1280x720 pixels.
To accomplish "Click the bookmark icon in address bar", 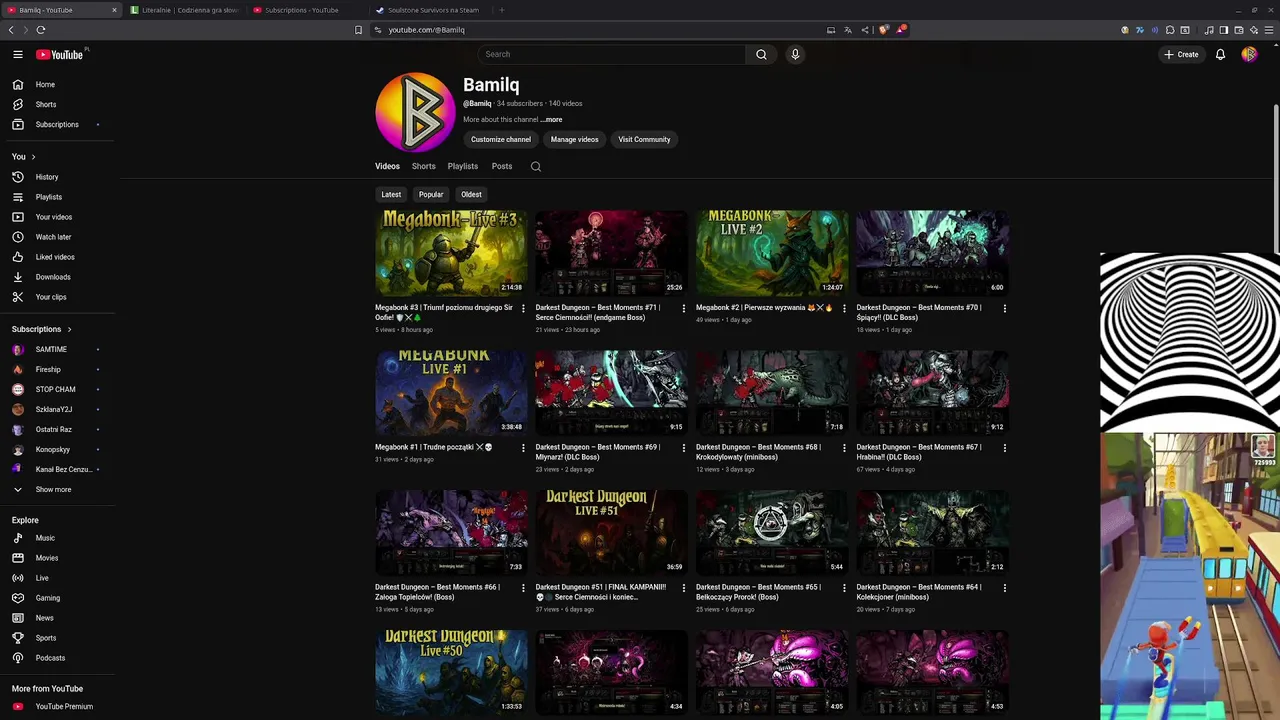I will (x=358, y=30).
